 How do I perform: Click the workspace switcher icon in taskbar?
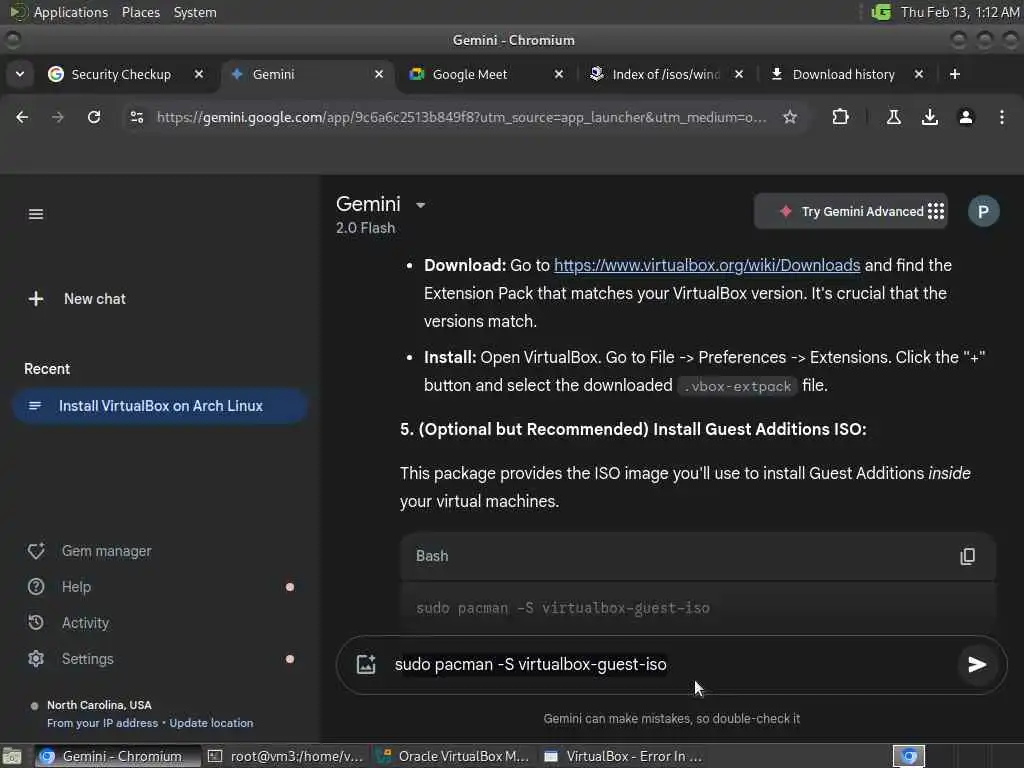[909, 756]
